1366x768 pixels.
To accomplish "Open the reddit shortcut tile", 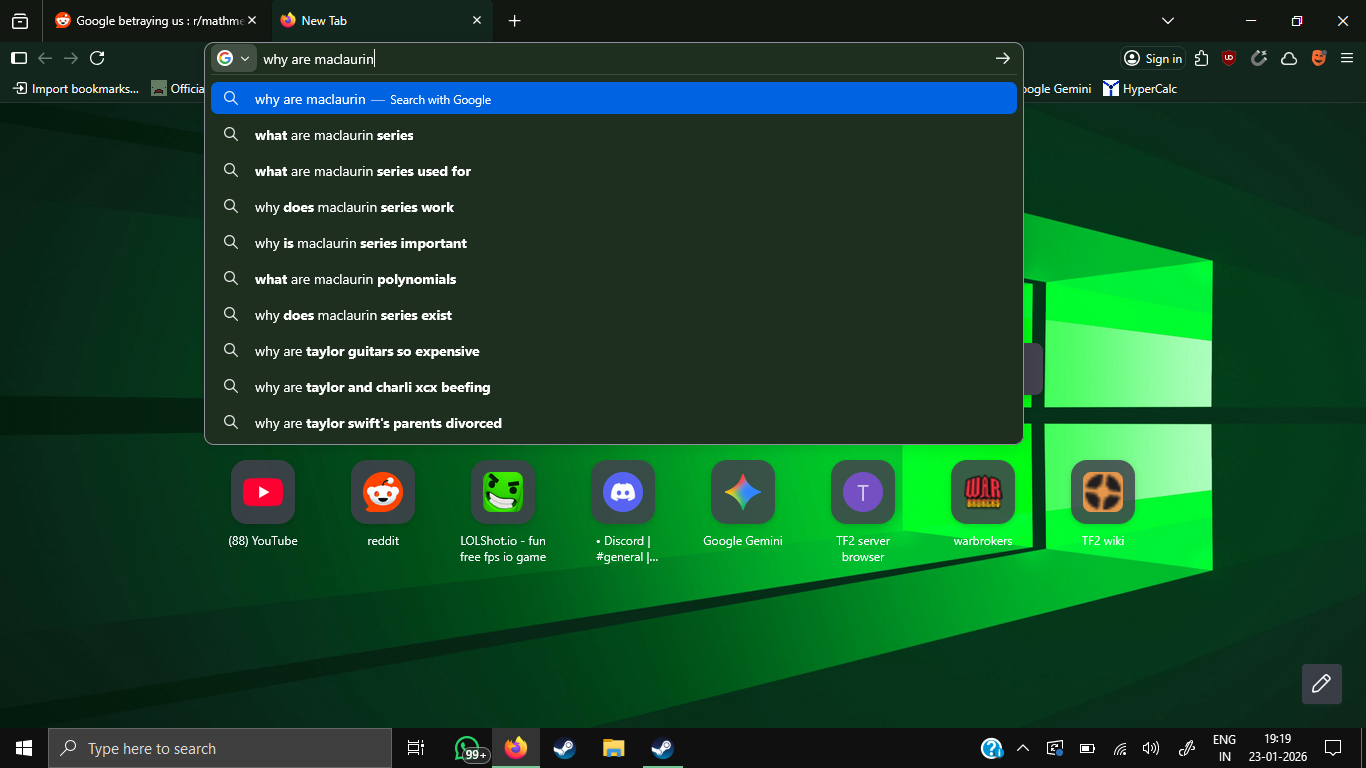I will click(383, 492).
